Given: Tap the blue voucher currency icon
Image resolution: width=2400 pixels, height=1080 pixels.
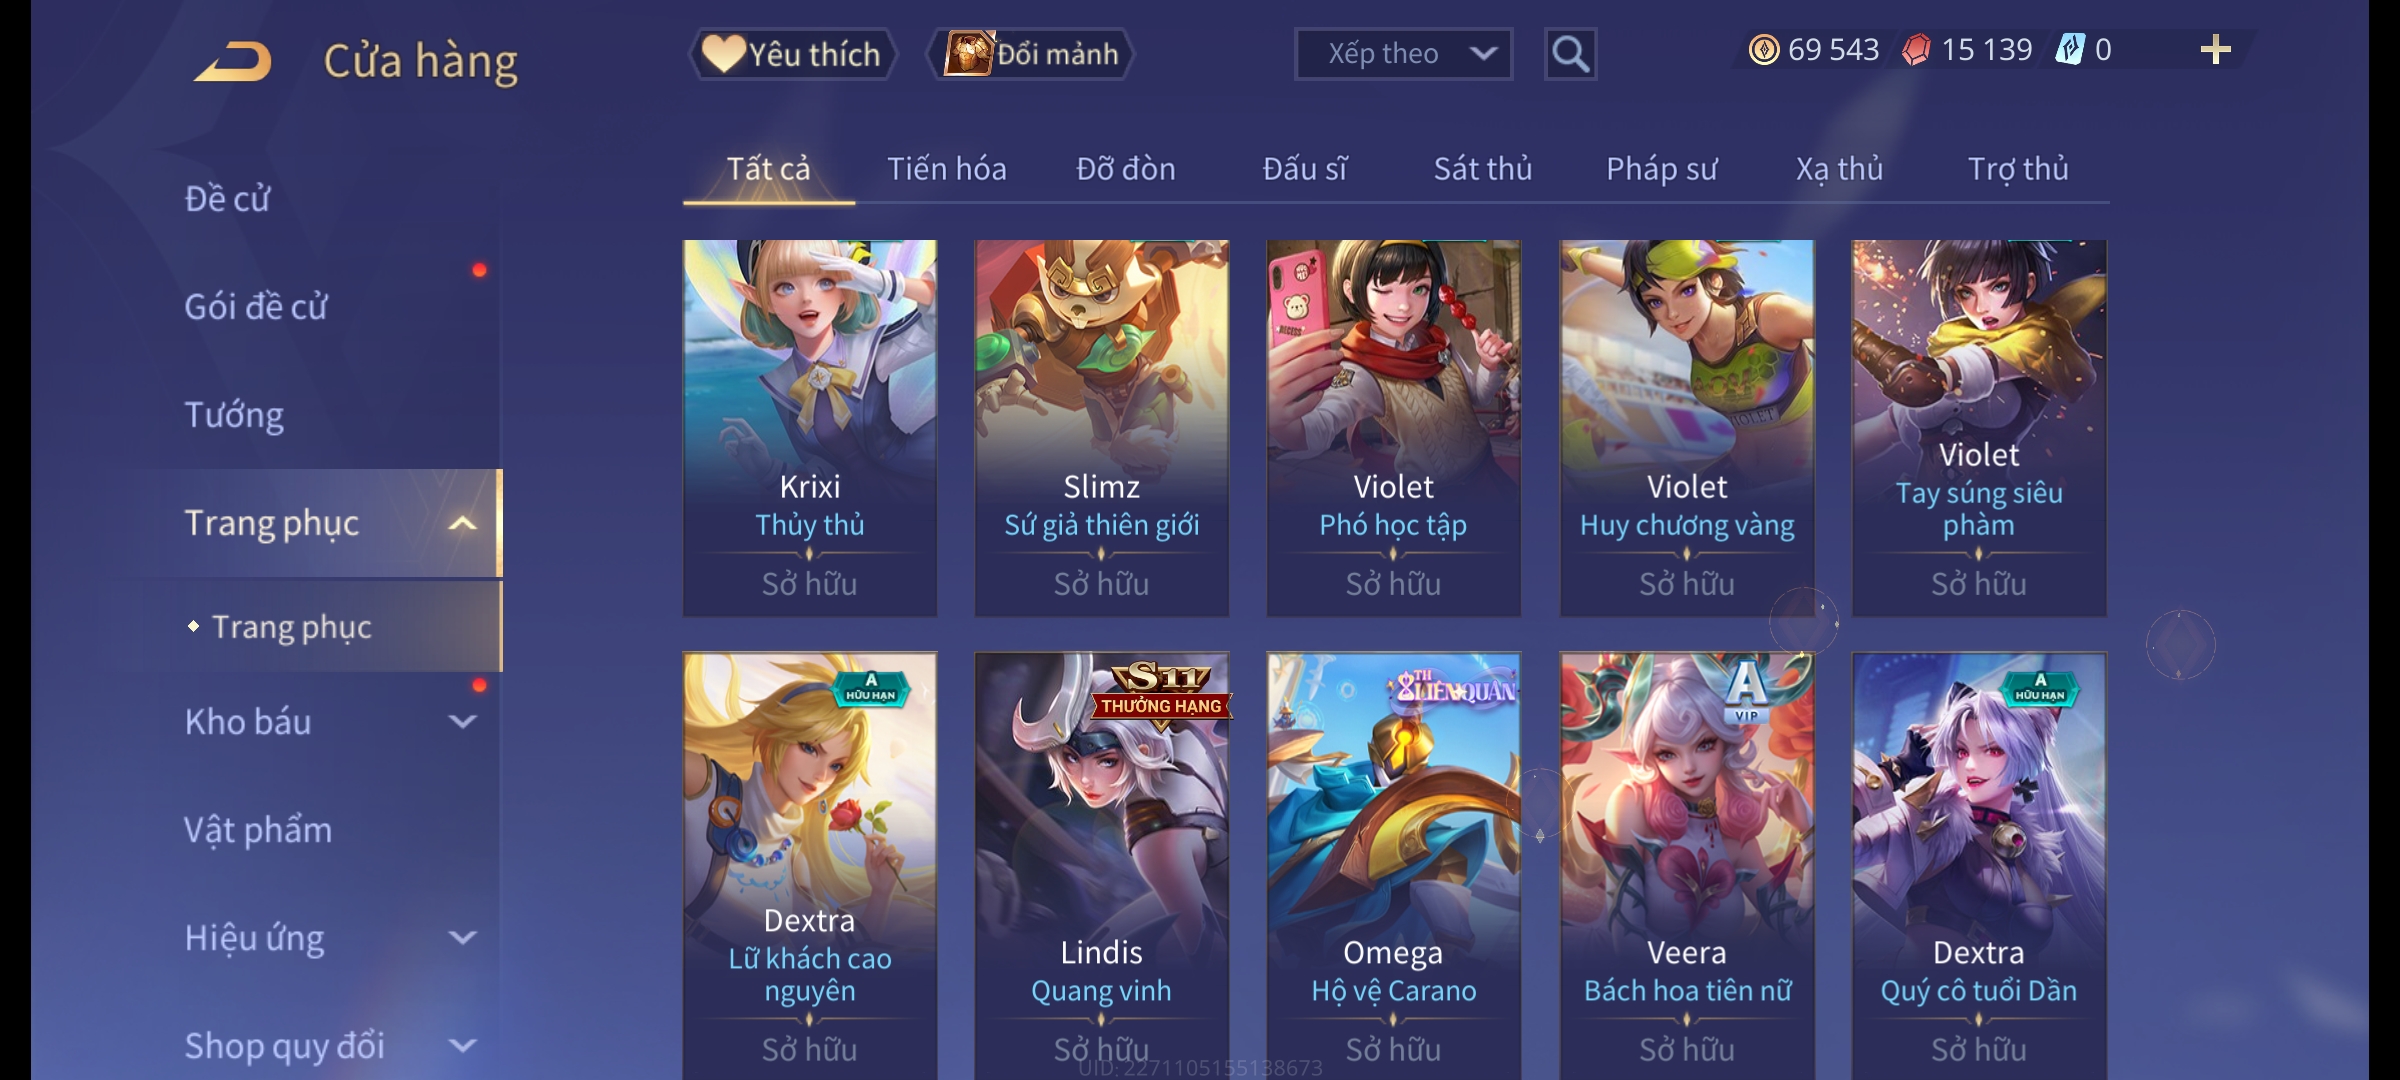Looking at the screenshot, I should (2070, 50).
